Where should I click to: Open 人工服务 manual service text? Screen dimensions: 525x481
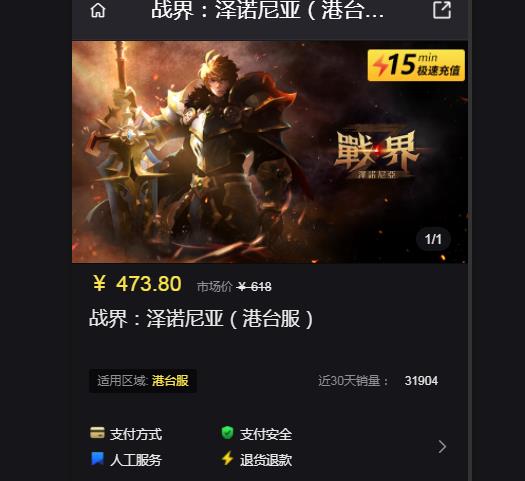(136, 460)
